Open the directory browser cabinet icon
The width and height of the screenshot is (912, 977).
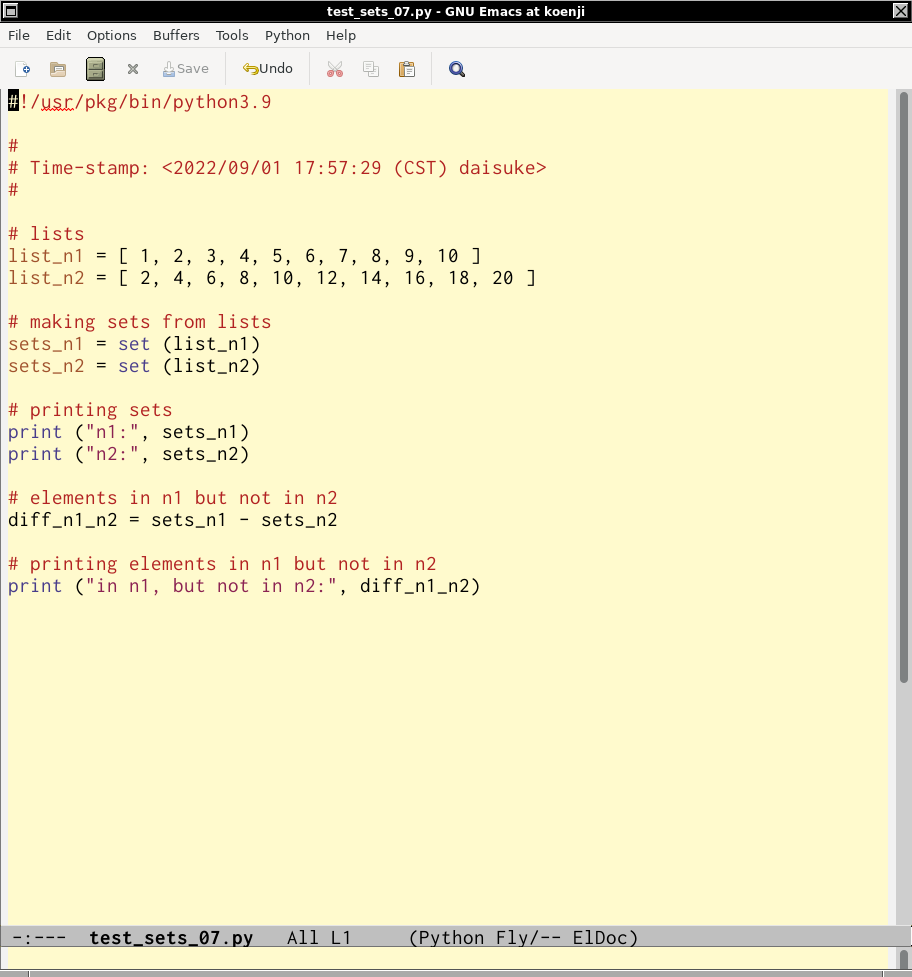pyautogui.click(x=95, y=69)
